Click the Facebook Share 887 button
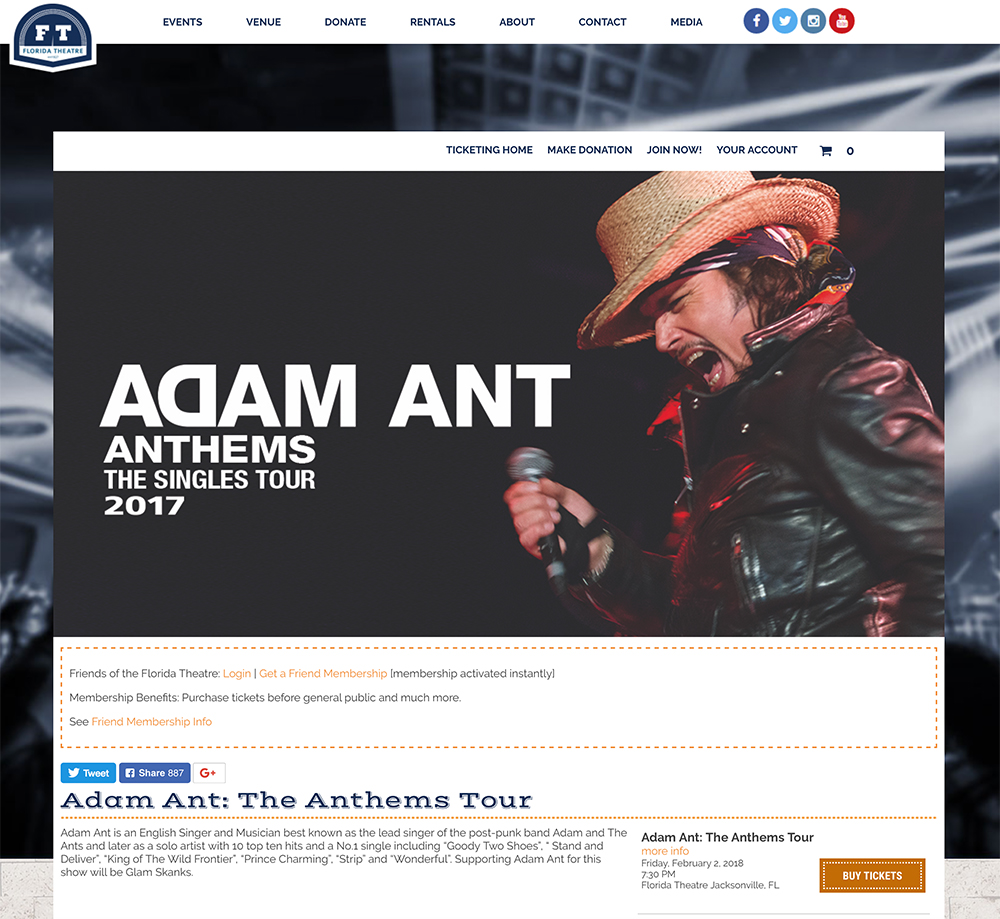 pos(154,773)
